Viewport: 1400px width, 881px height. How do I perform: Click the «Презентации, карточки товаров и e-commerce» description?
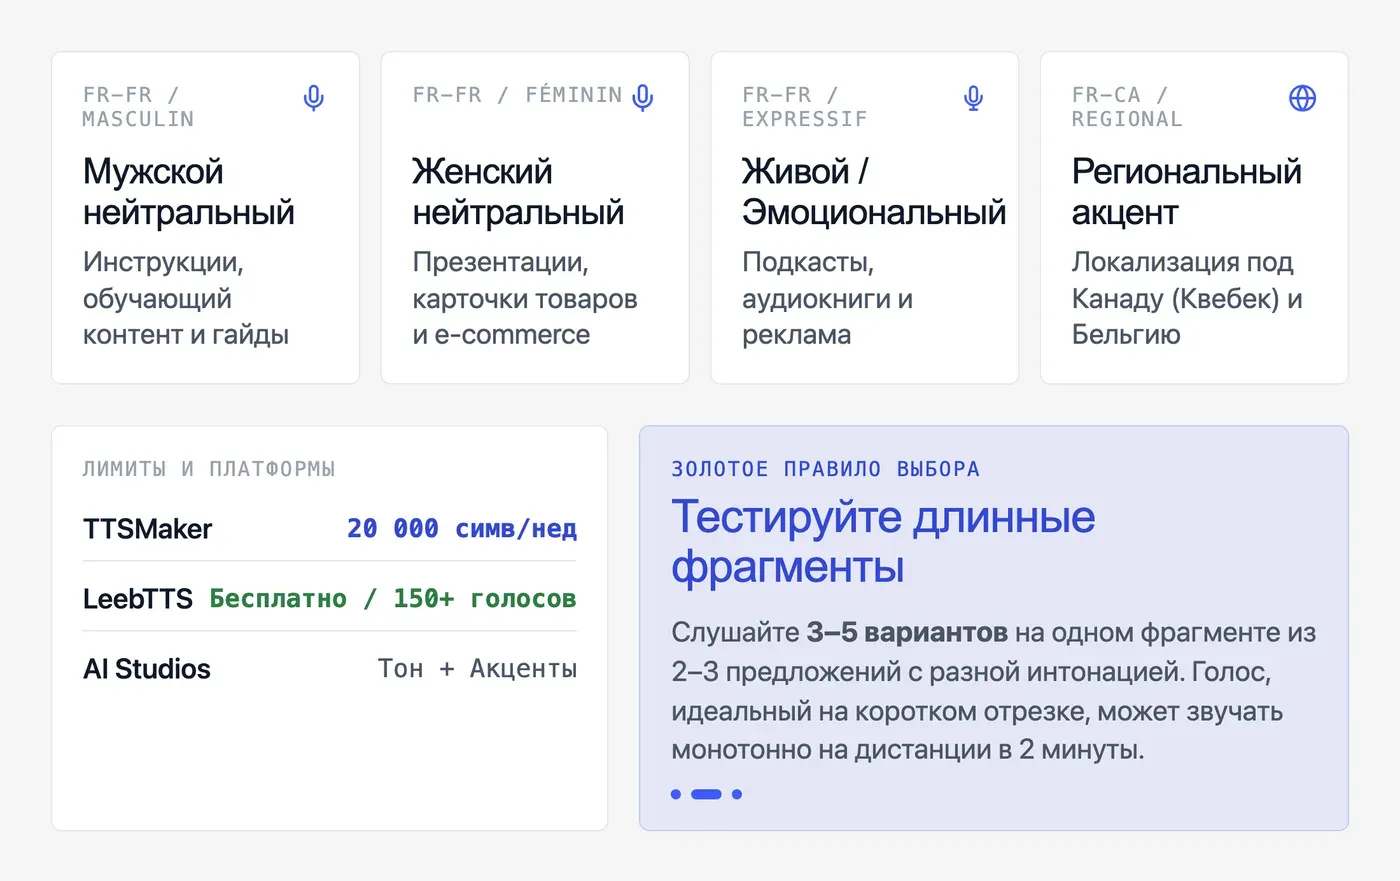click(525, 298)
